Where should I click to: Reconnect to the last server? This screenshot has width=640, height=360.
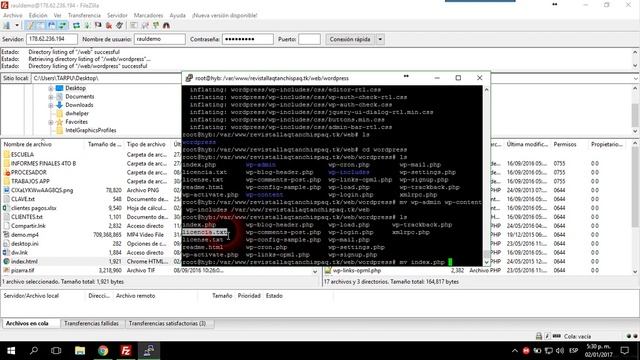pyautogui.click(x=120, y=25)
